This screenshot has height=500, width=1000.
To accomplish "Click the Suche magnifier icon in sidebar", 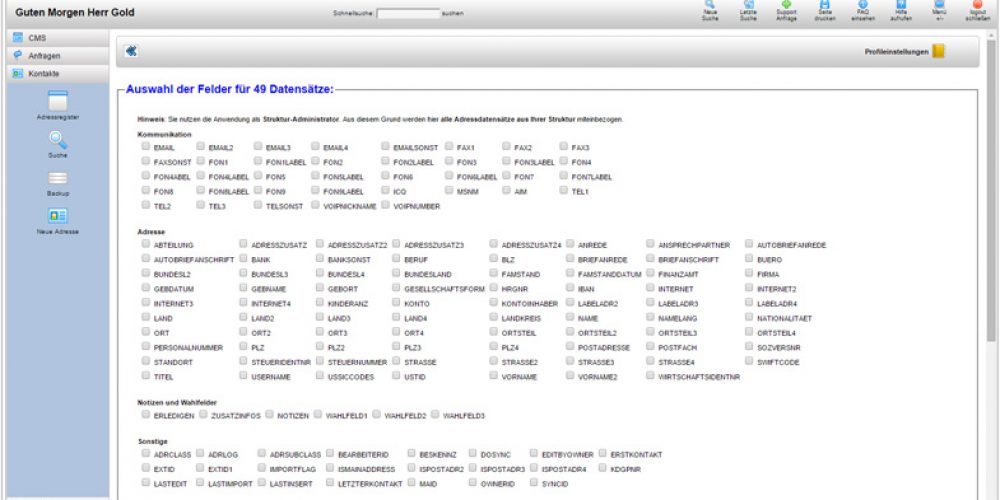I will click(x=57, y=140).
